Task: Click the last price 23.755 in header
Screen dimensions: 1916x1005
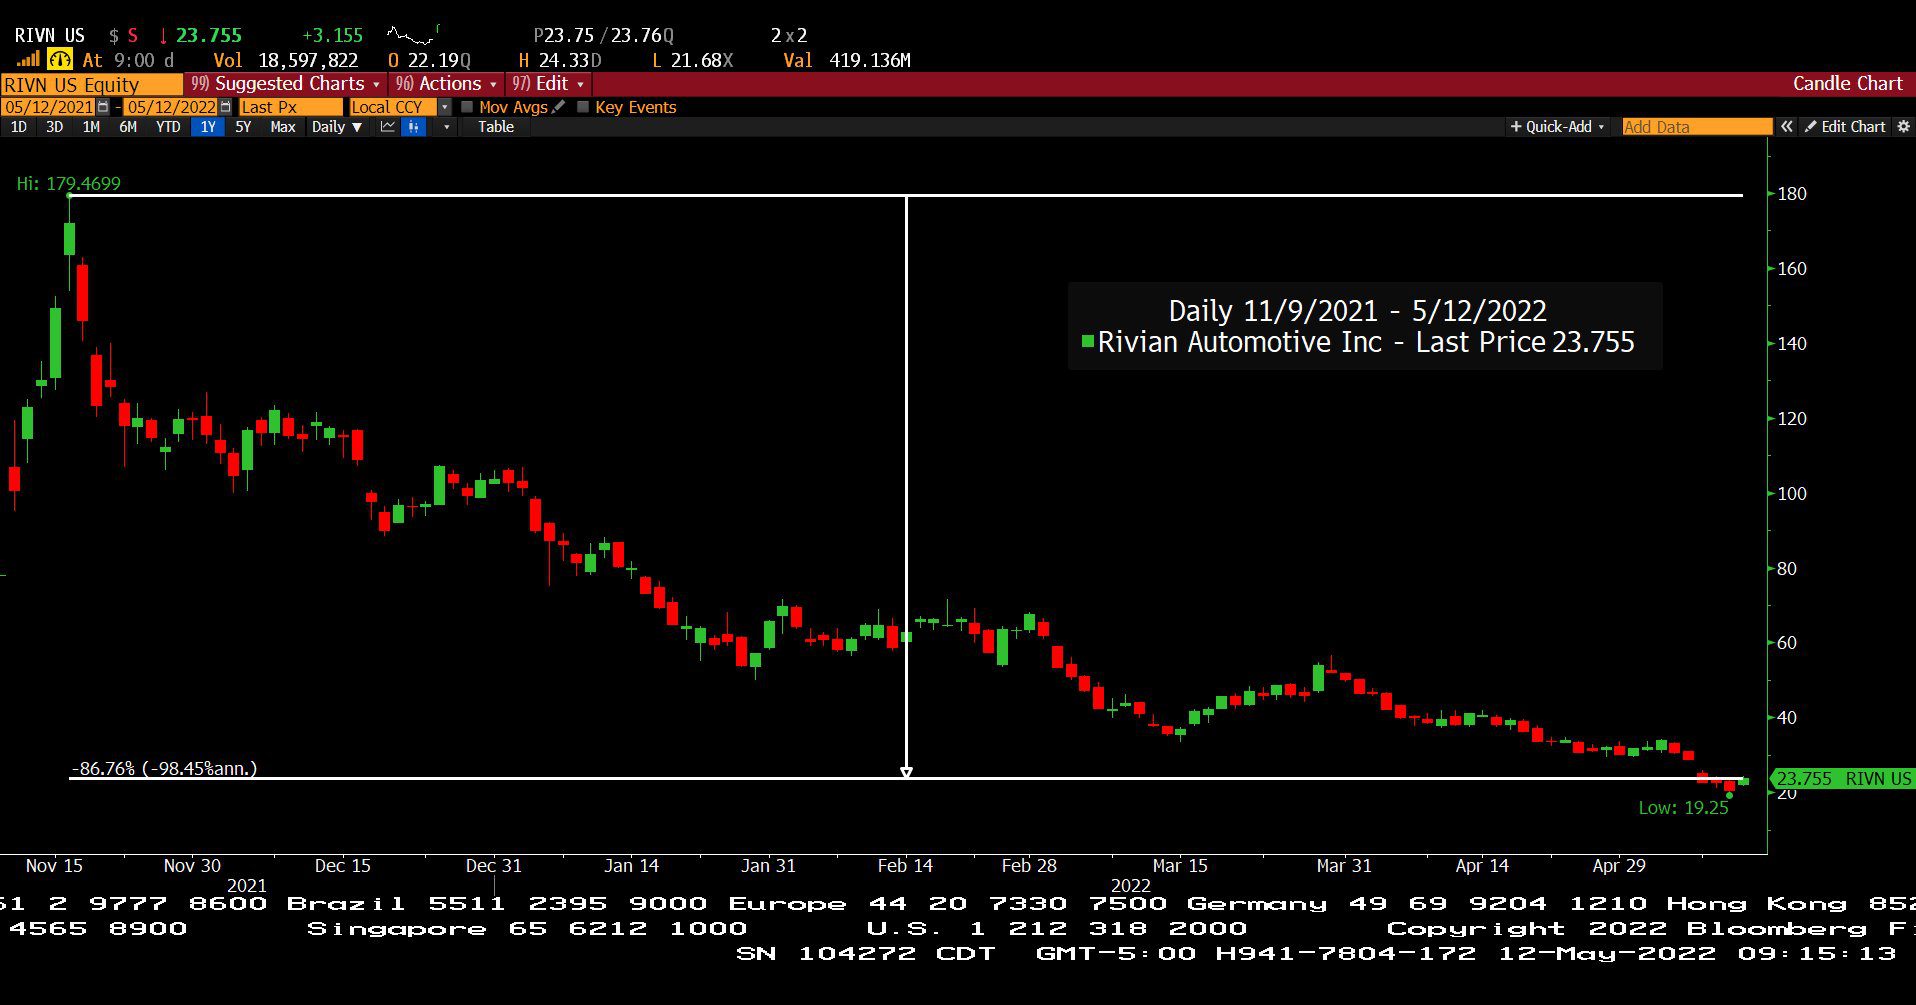Action: (208, 36)
